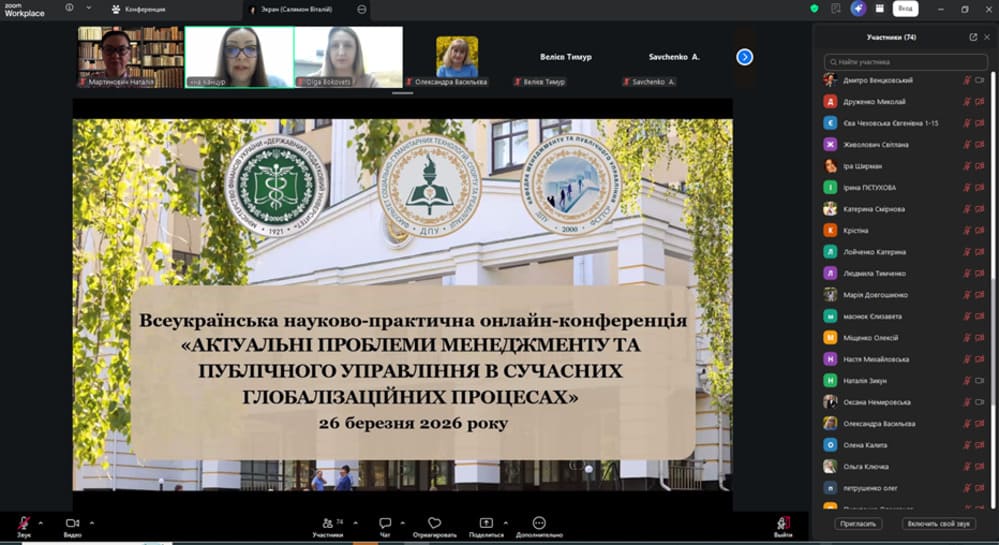Viewport: 999px width, 545px height.
Task: Select participant Міщенко Олексій
Action: point(905,338)
